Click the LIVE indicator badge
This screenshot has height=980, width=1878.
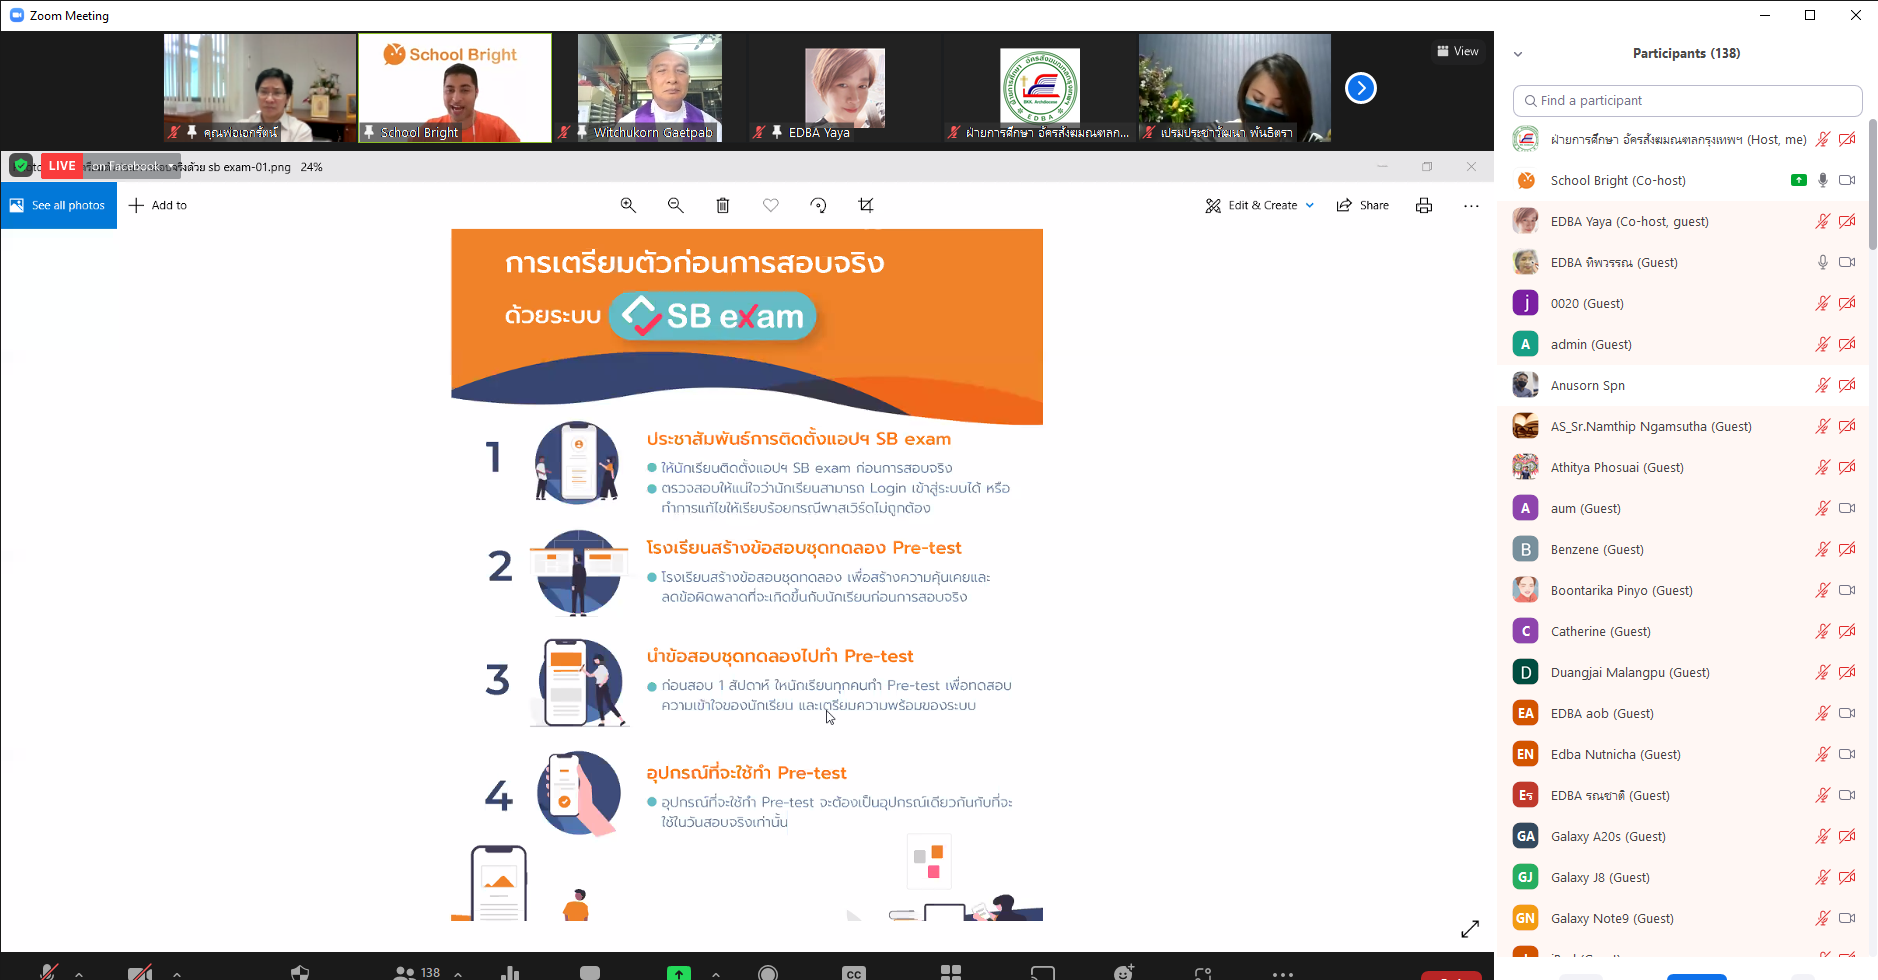[62, 166]
